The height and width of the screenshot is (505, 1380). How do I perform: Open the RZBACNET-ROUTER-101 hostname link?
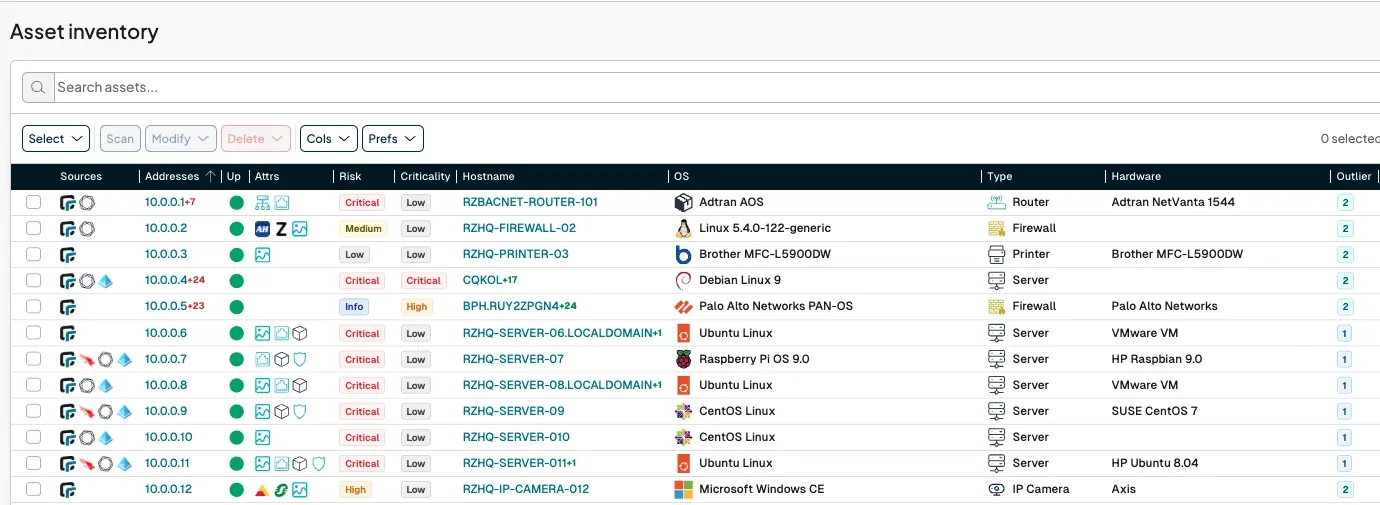tap(530, 202)
